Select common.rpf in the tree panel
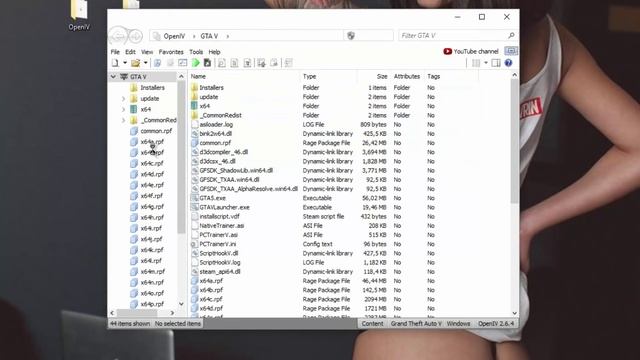Screen dimensions: 640x360 [x=156, y=131]
